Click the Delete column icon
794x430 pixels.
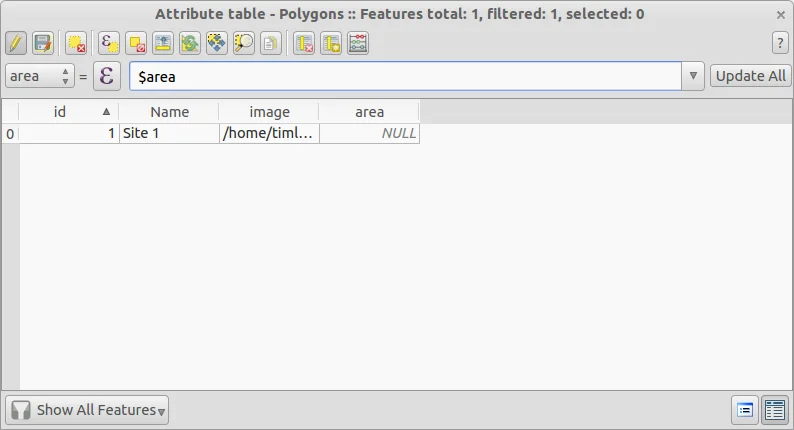(x=305, y=43)
